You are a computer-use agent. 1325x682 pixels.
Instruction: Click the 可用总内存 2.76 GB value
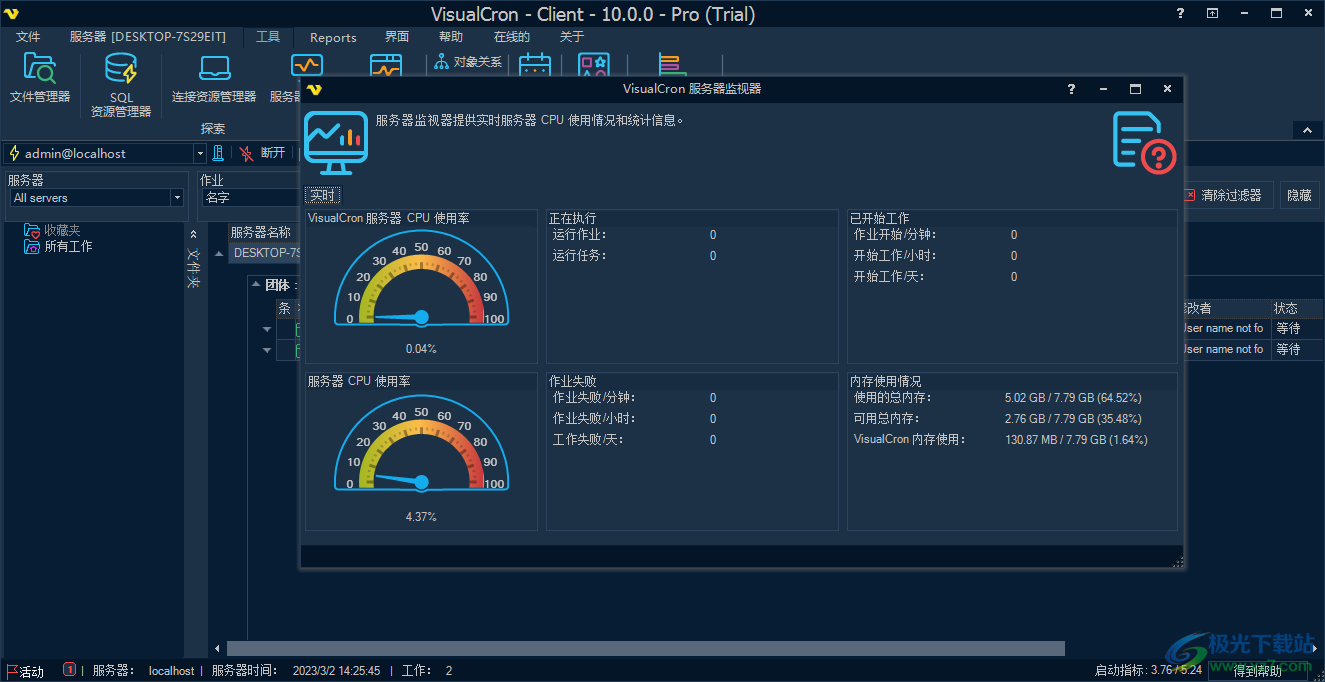pyautogui.click(x=1073, y=419)
